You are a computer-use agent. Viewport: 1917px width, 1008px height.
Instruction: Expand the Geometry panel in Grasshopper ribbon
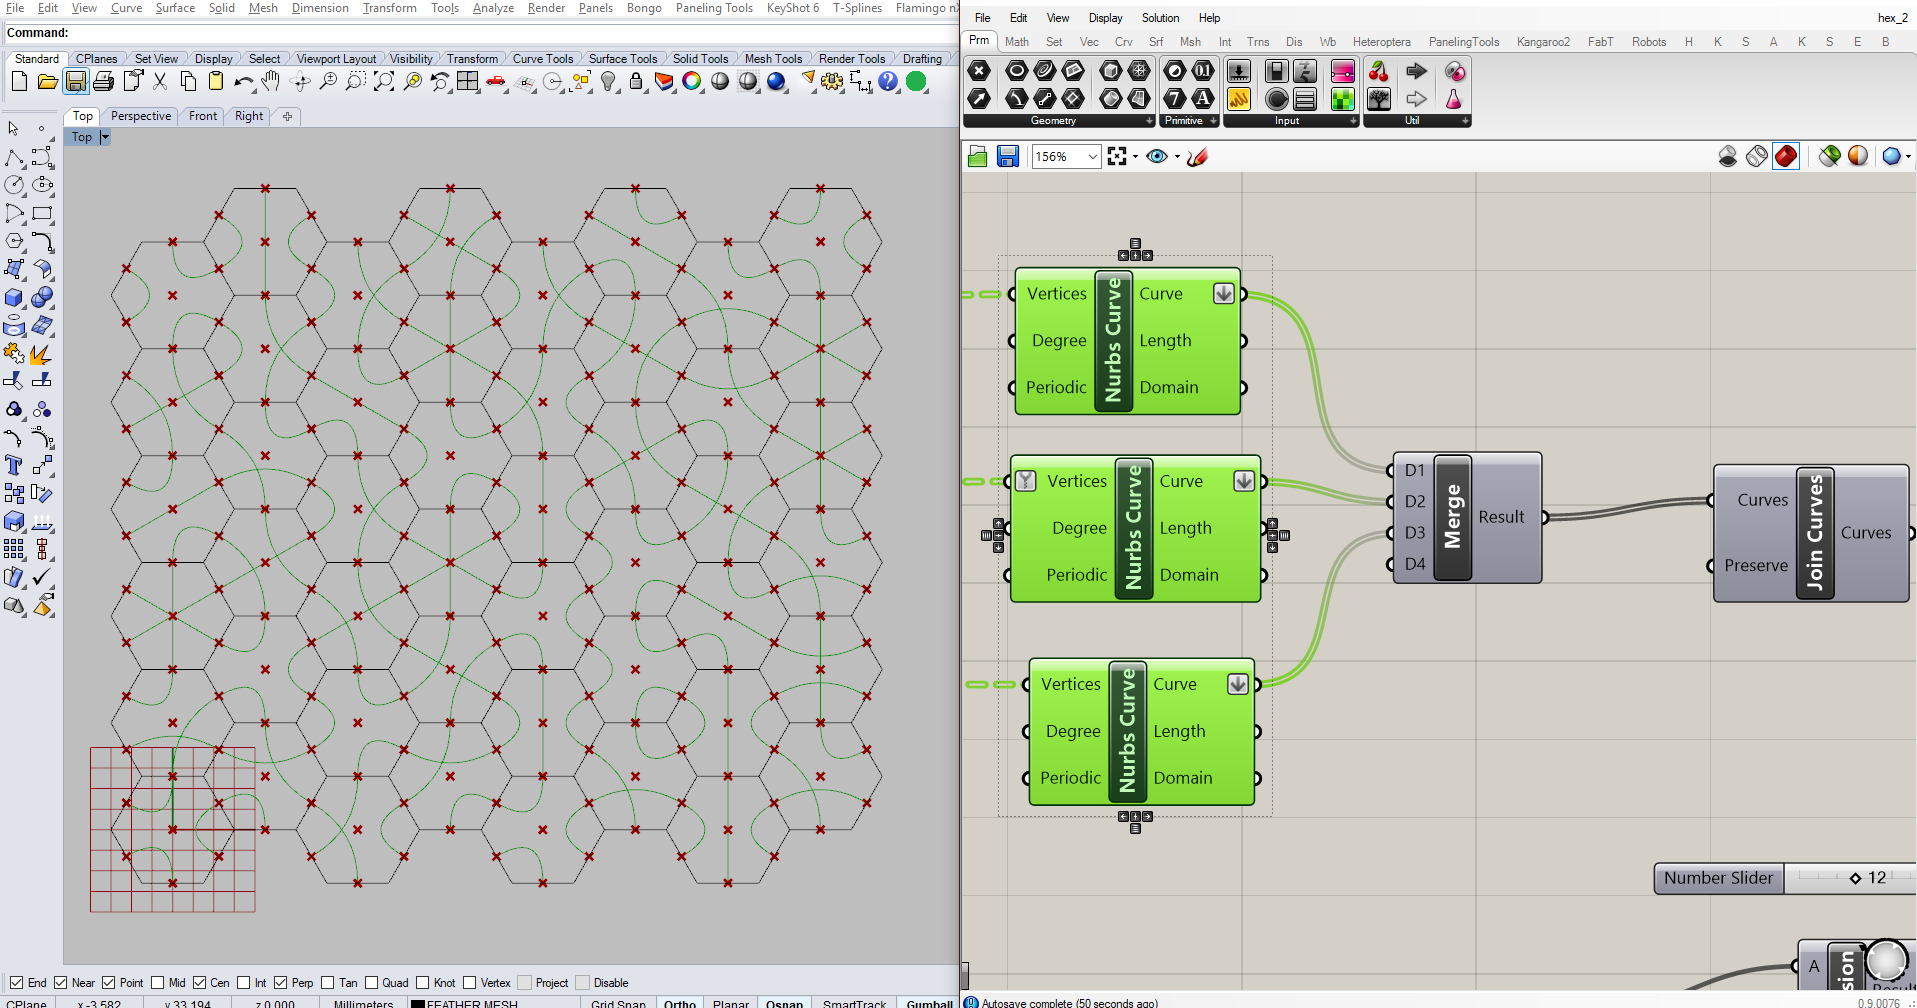[x=1150, y=121]
